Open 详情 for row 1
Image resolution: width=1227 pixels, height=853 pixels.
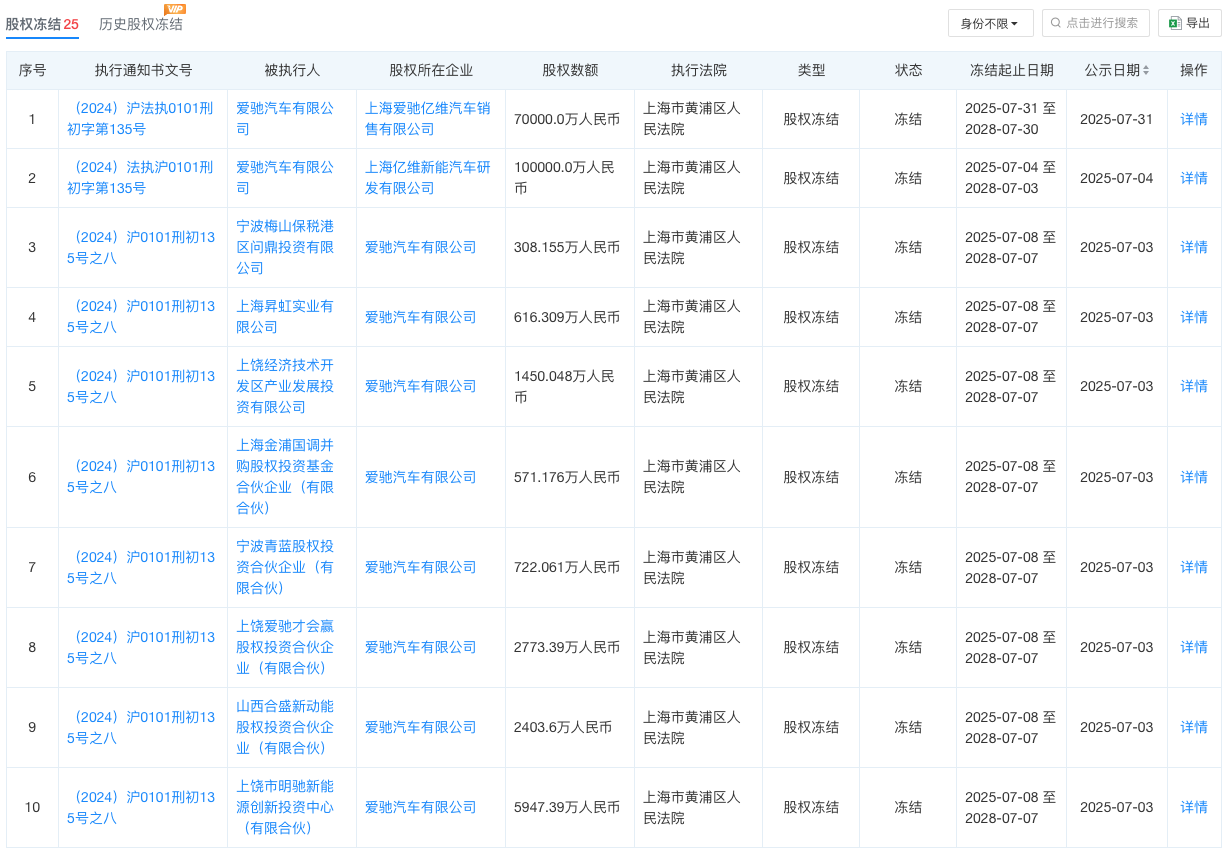[x=1194, y=119]
